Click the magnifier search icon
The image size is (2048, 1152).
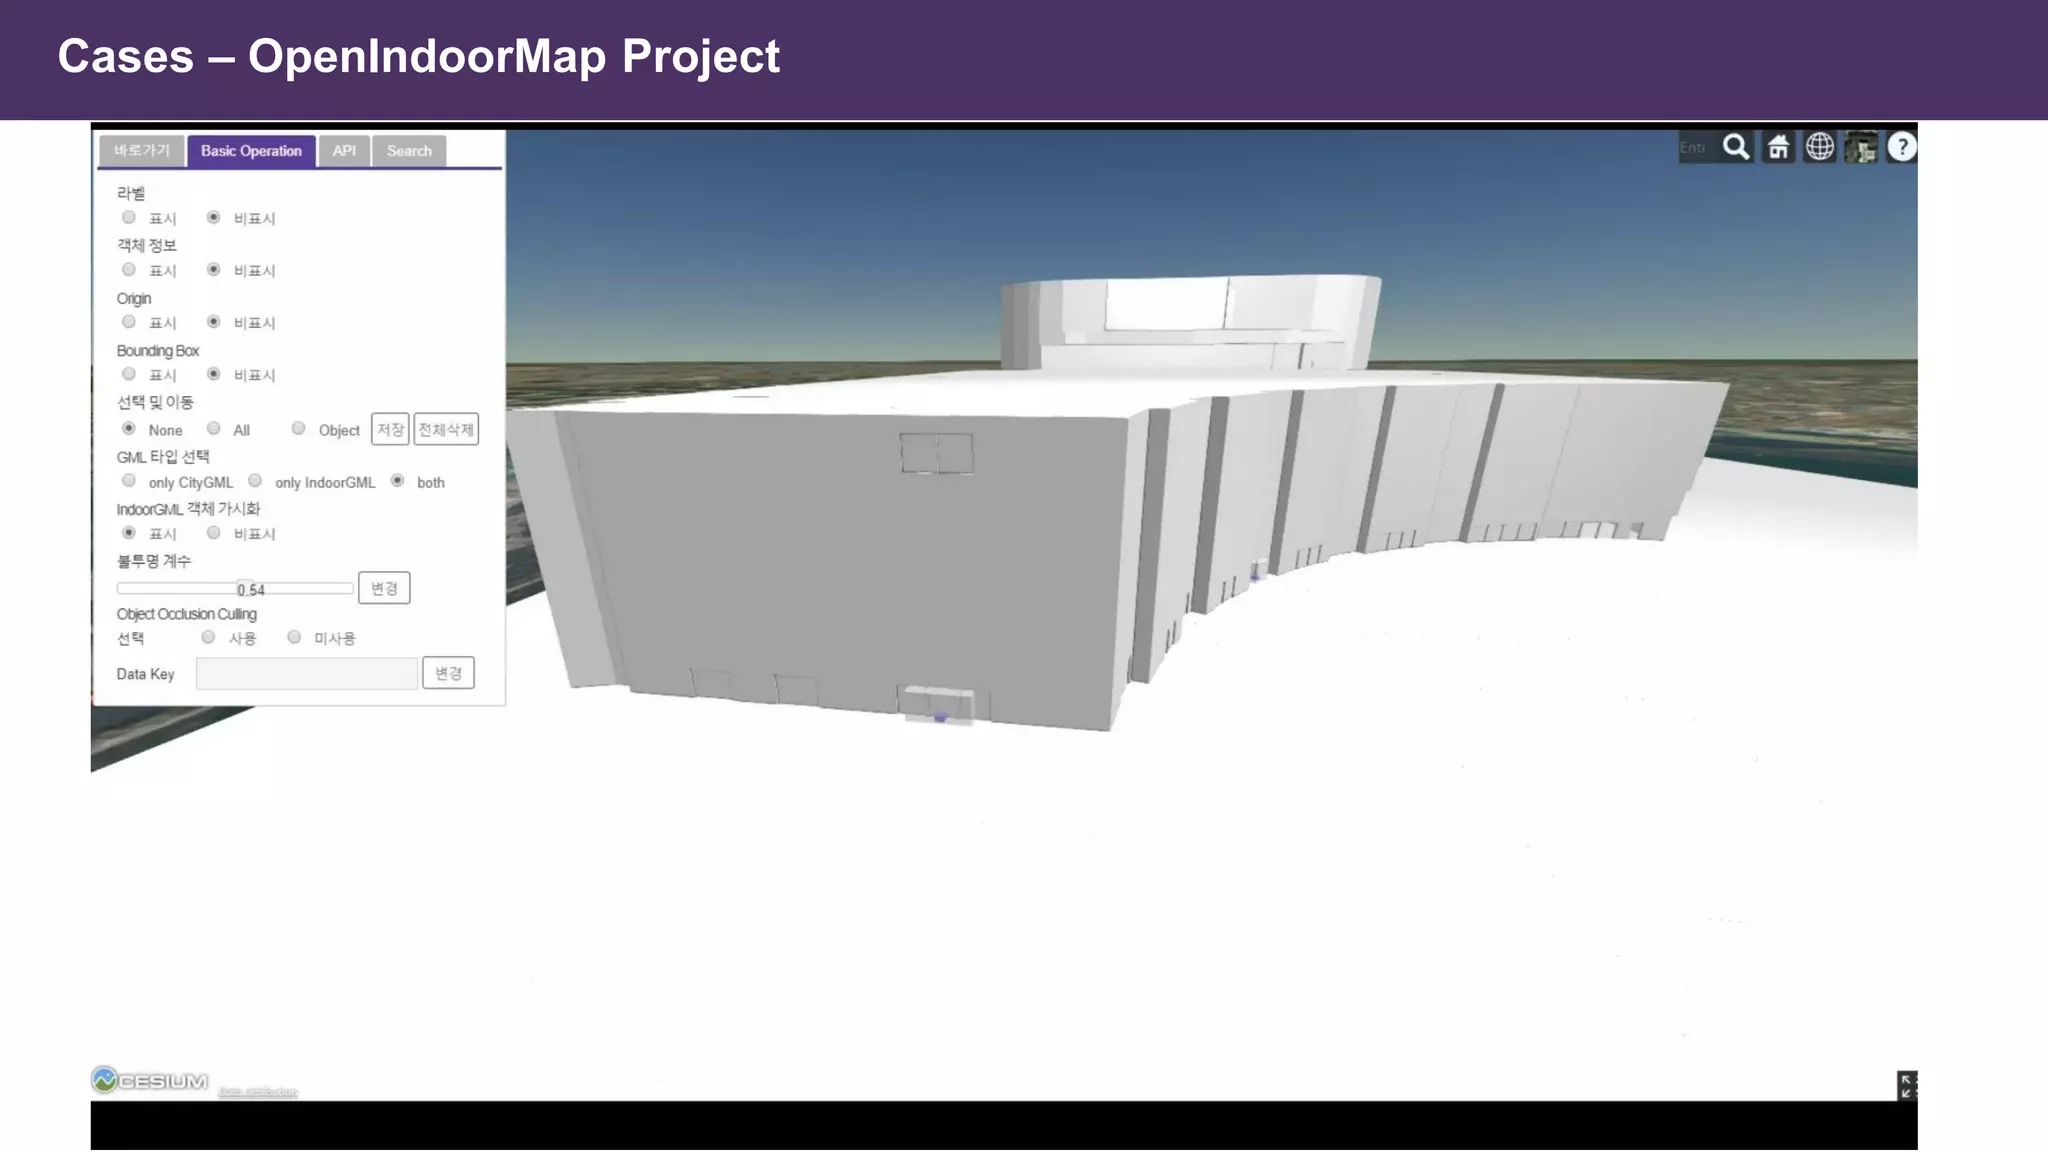click(1736, 147)
